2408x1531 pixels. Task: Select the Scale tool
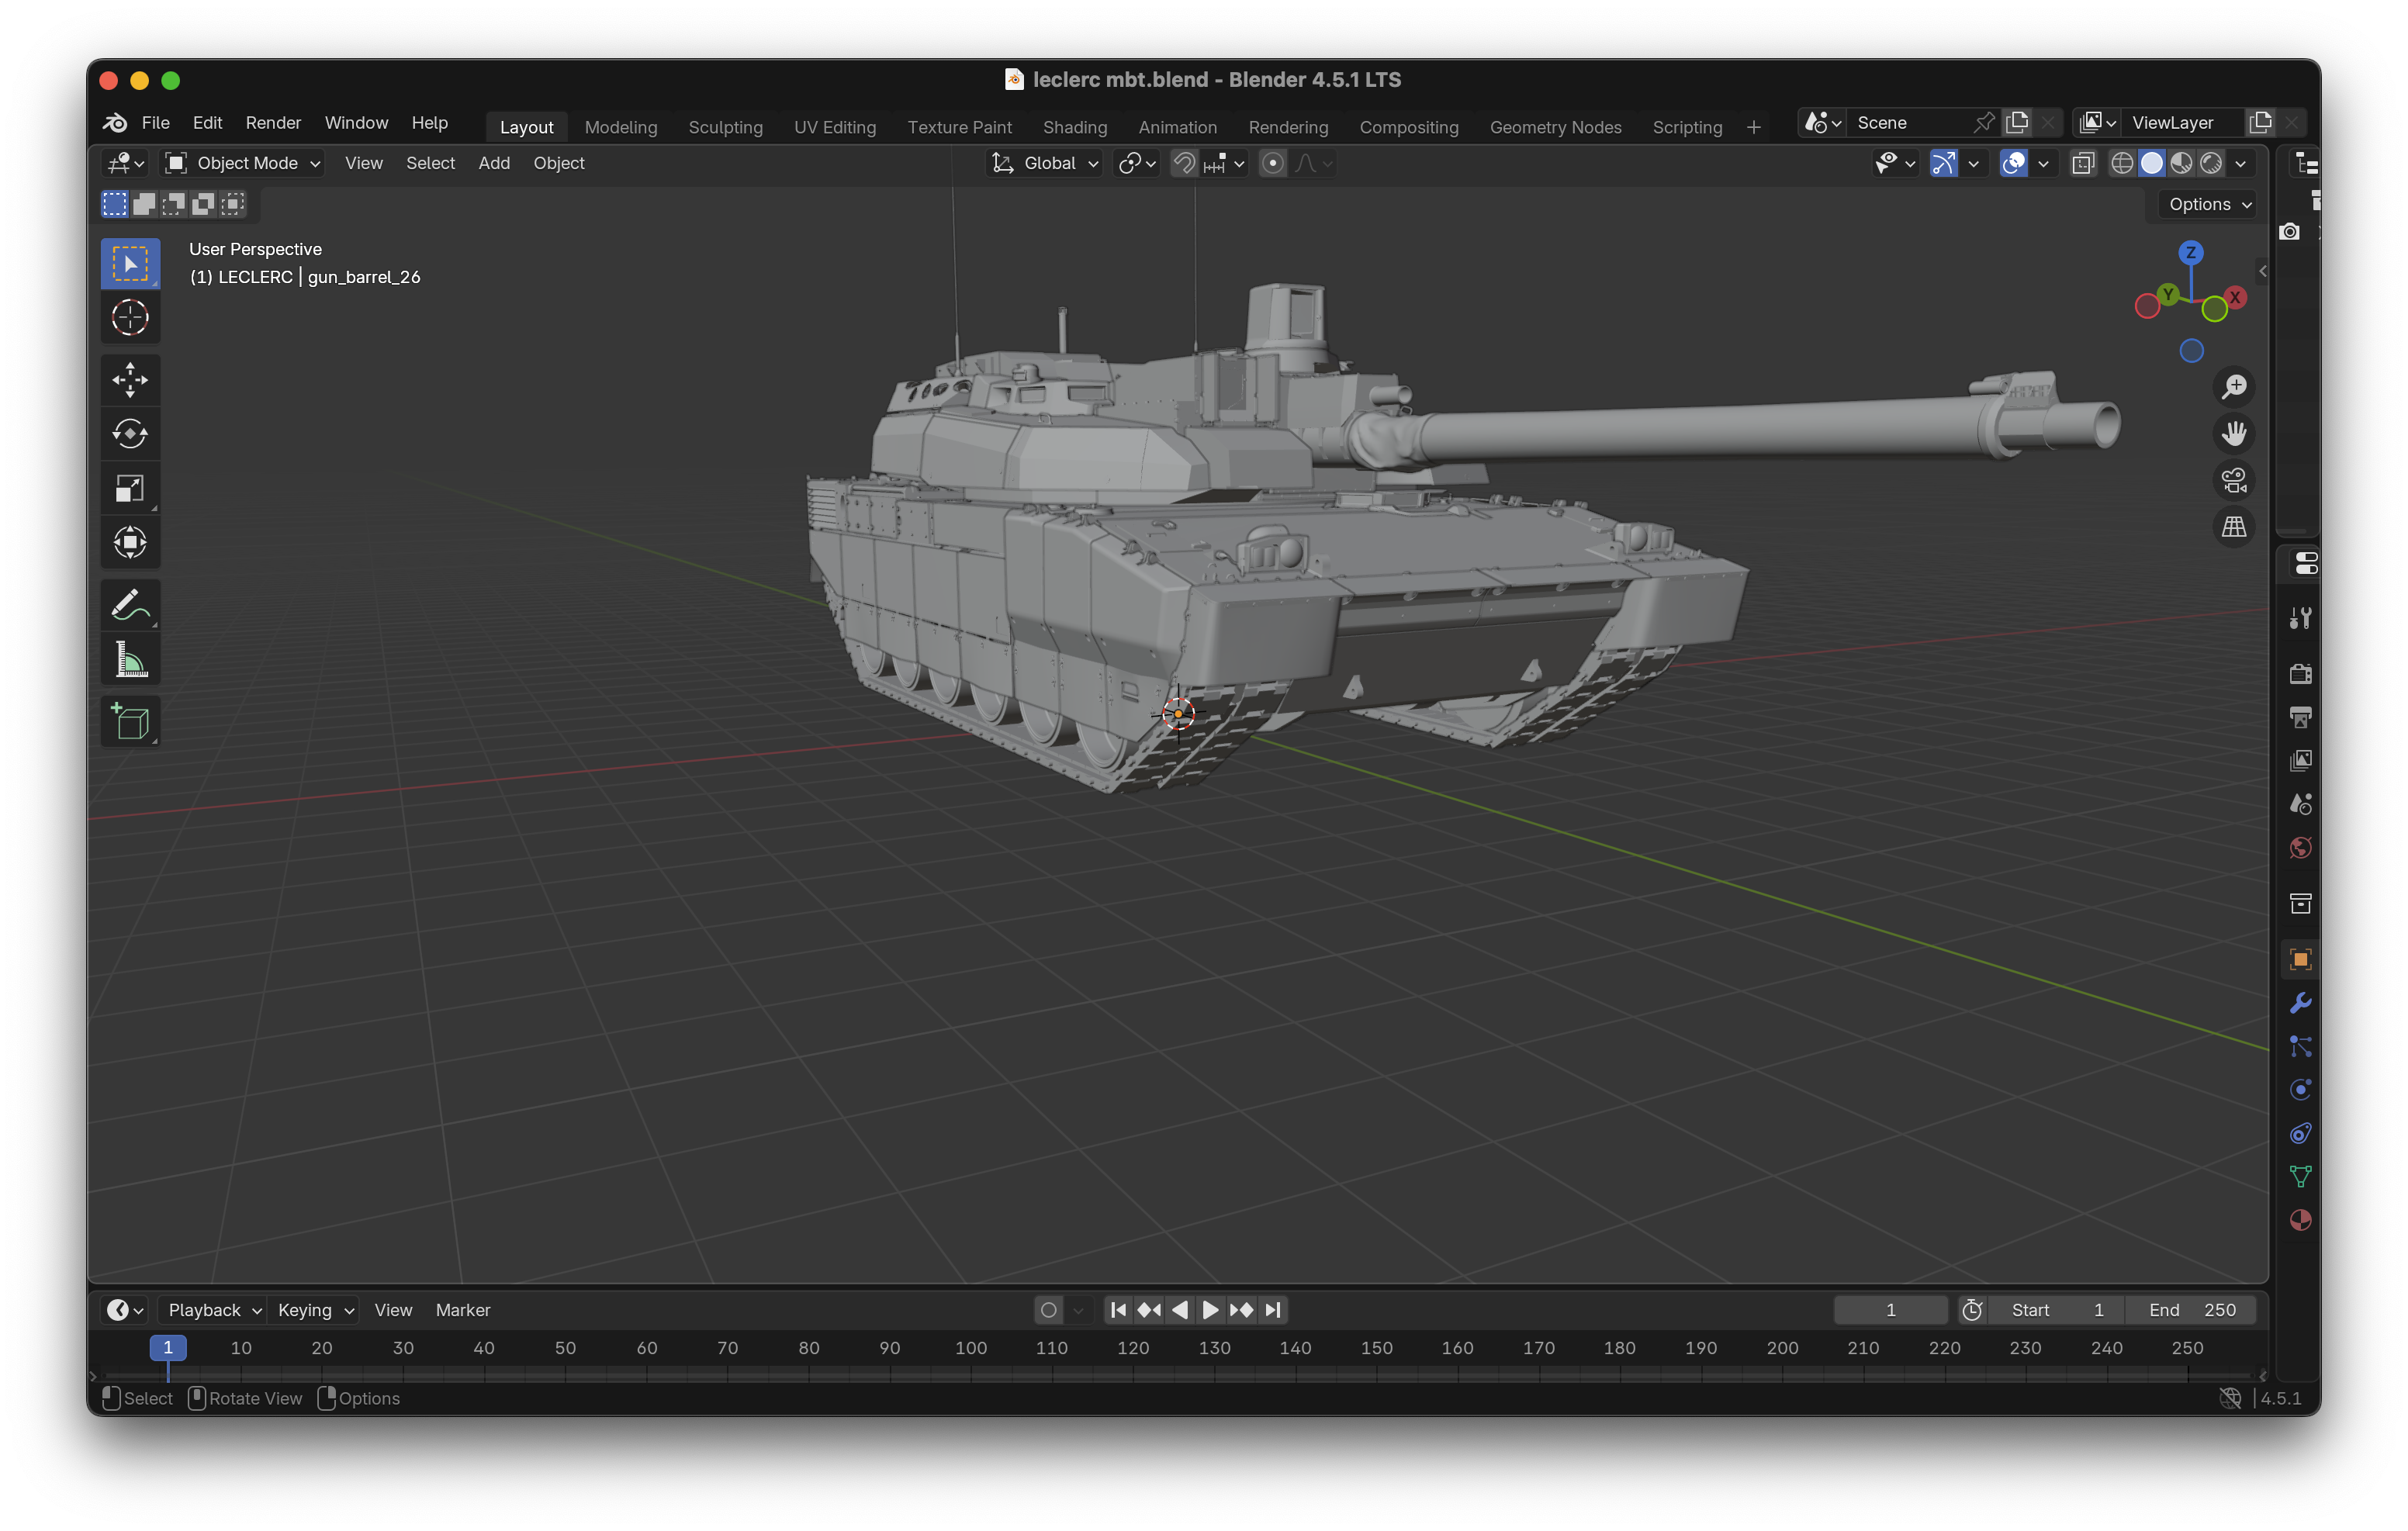130,488
